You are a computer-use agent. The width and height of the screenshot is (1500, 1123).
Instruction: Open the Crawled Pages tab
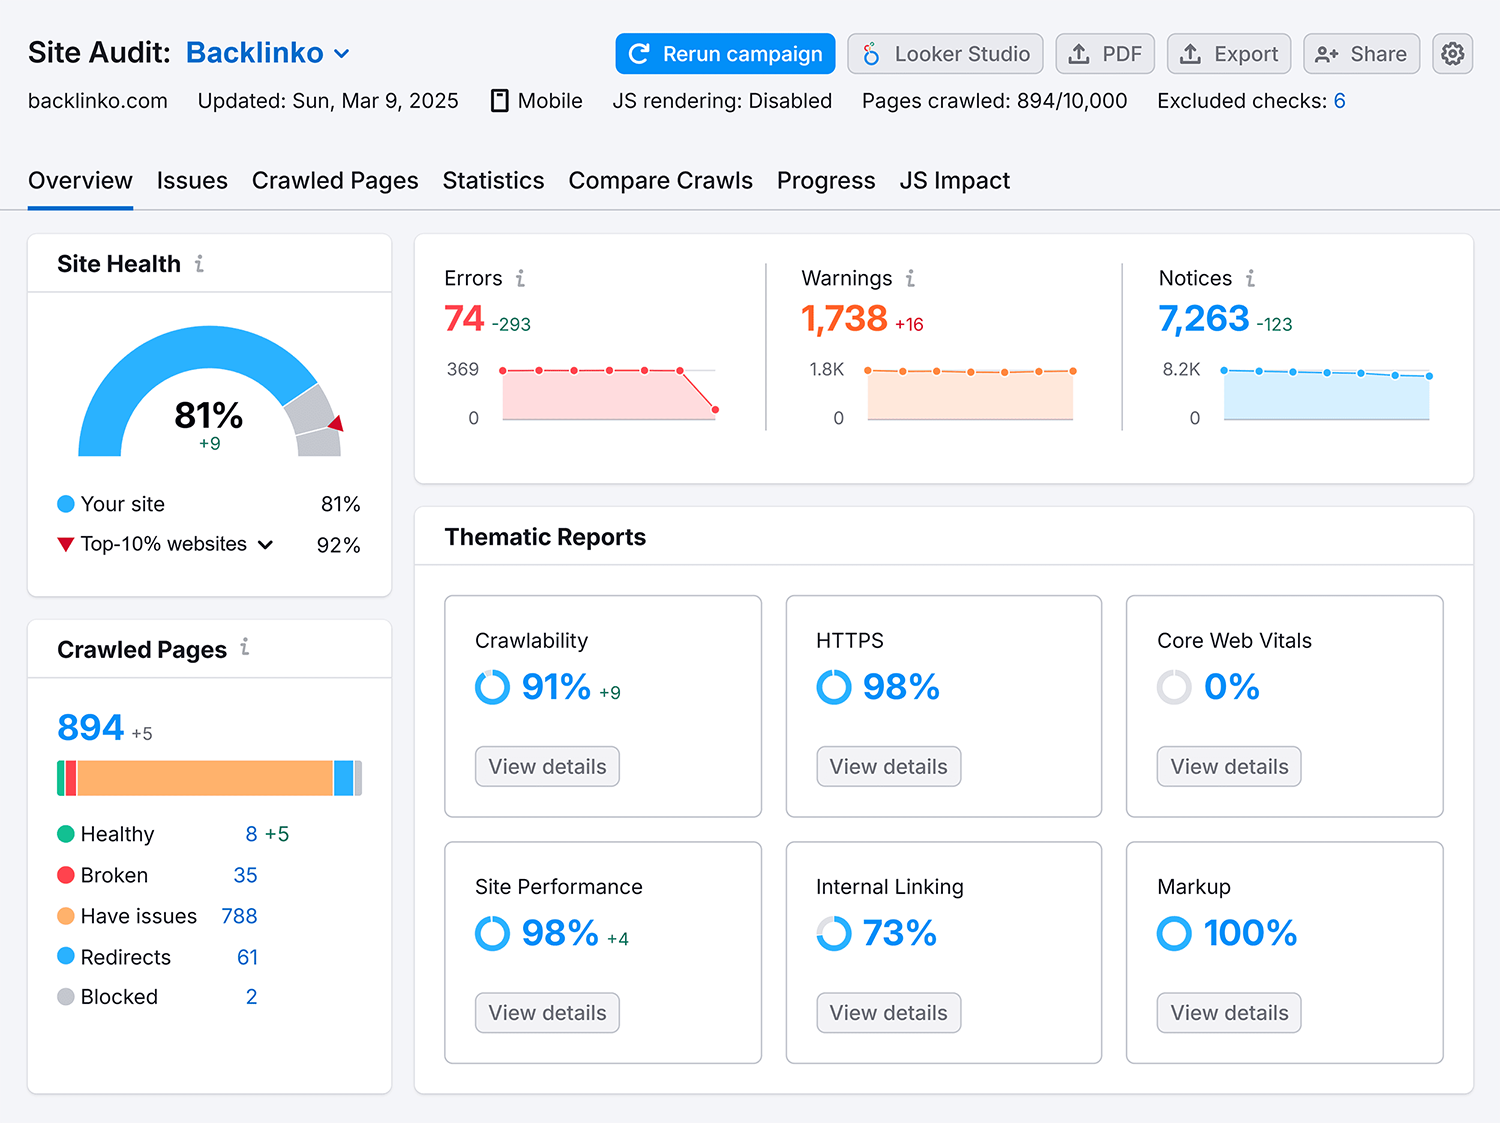pos(335,181)
